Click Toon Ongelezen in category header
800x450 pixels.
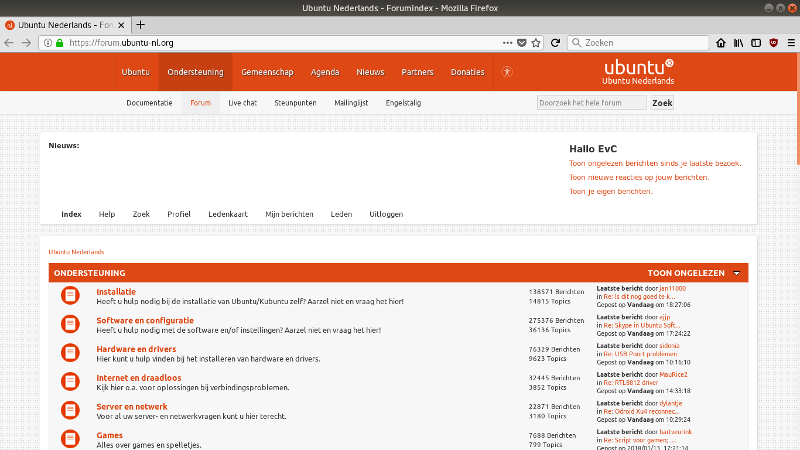pos(686,273)
